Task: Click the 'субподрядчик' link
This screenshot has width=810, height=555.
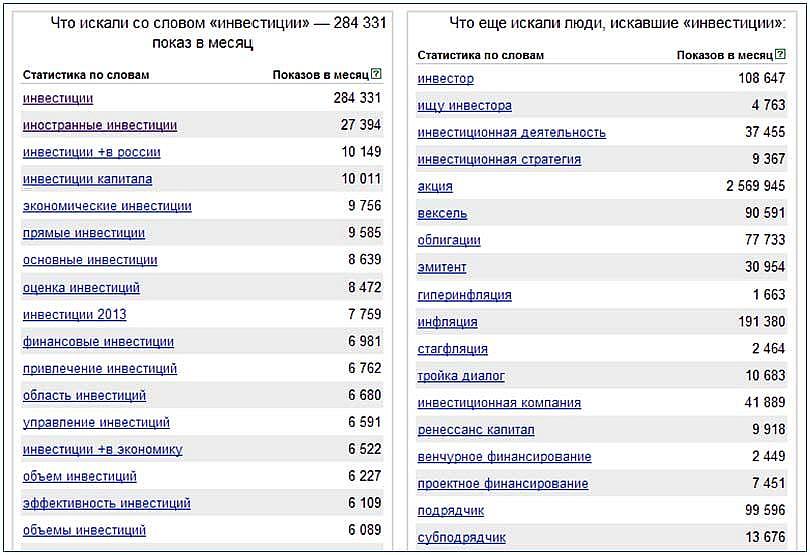Action: coord(461,537)
